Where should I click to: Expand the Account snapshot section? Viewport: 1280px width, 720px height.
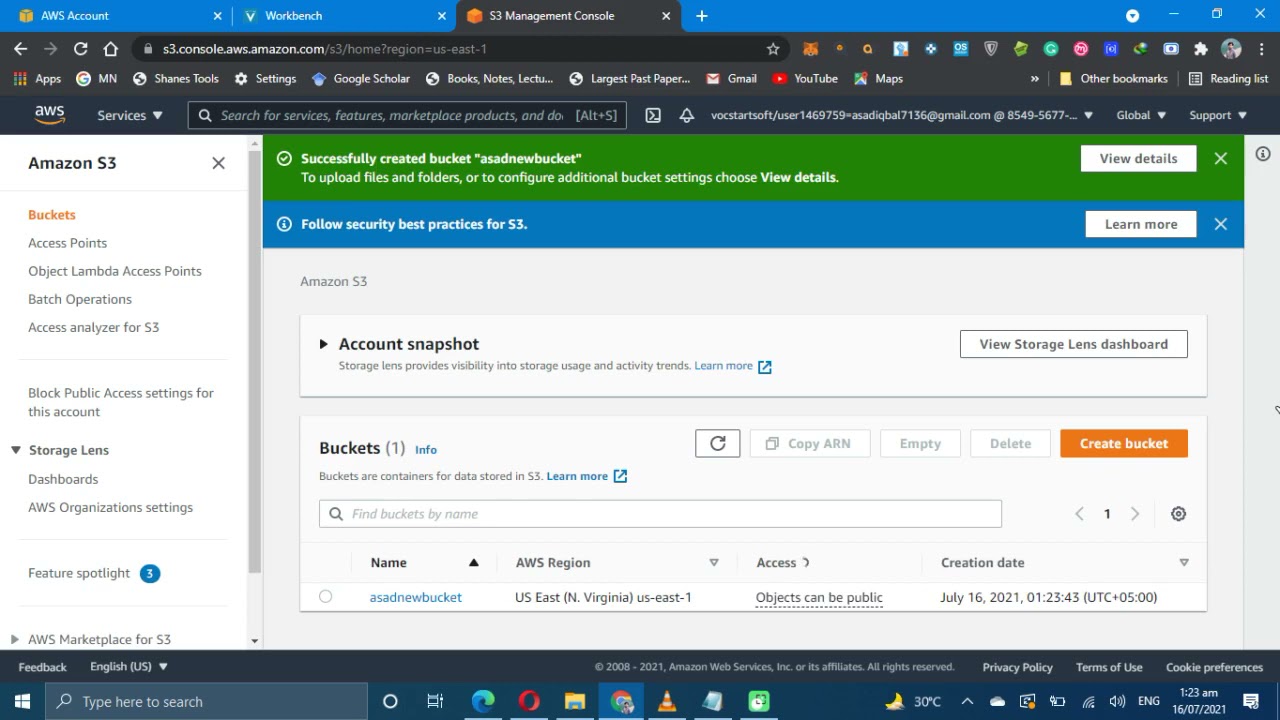click(x=323, y=344)
